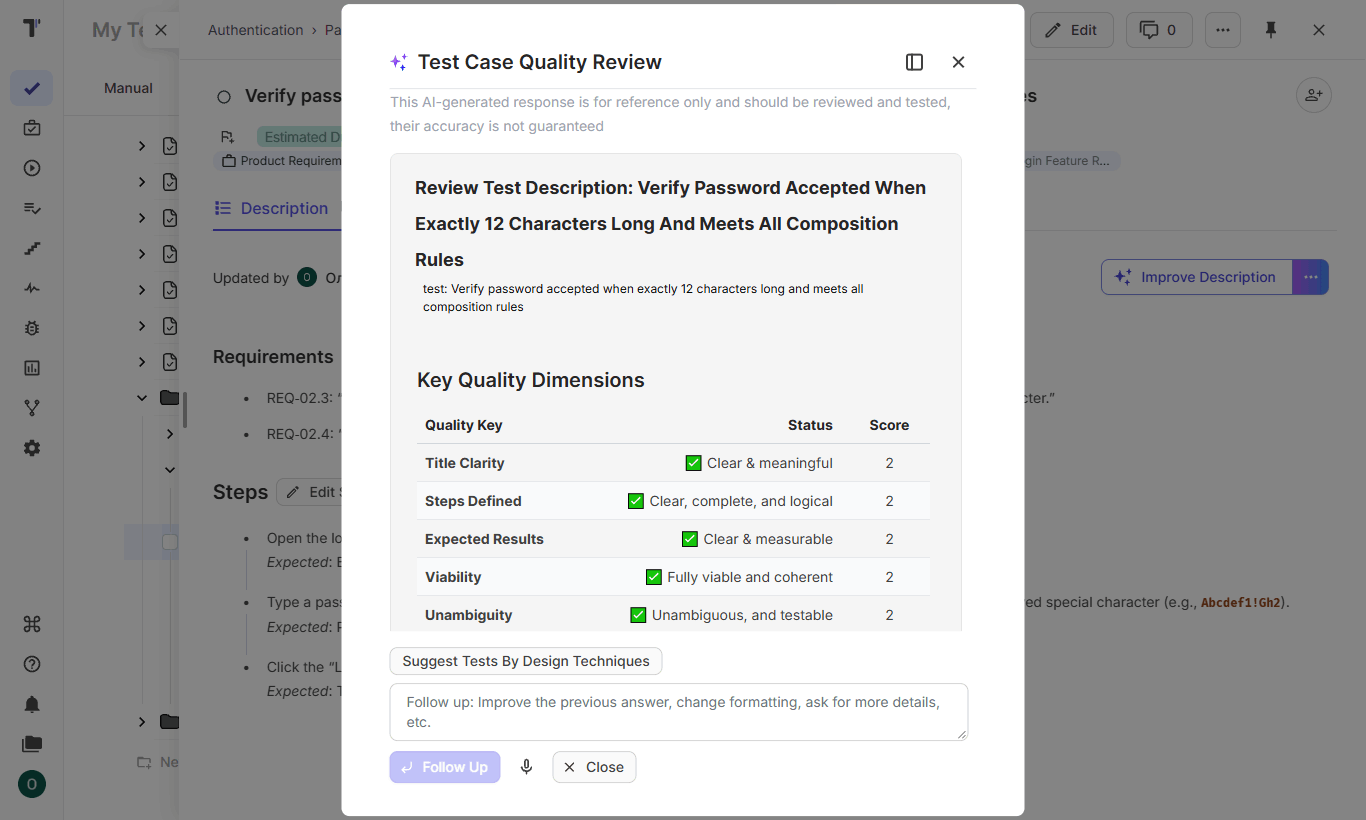1366x820 pixels.
Task: Select the Description tab
Action: [272, 208]
